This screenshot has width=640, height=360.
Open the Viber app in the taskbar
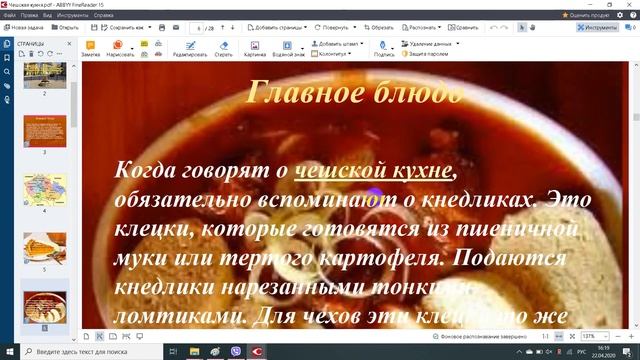pyautogui.click(x=236, y=351)
